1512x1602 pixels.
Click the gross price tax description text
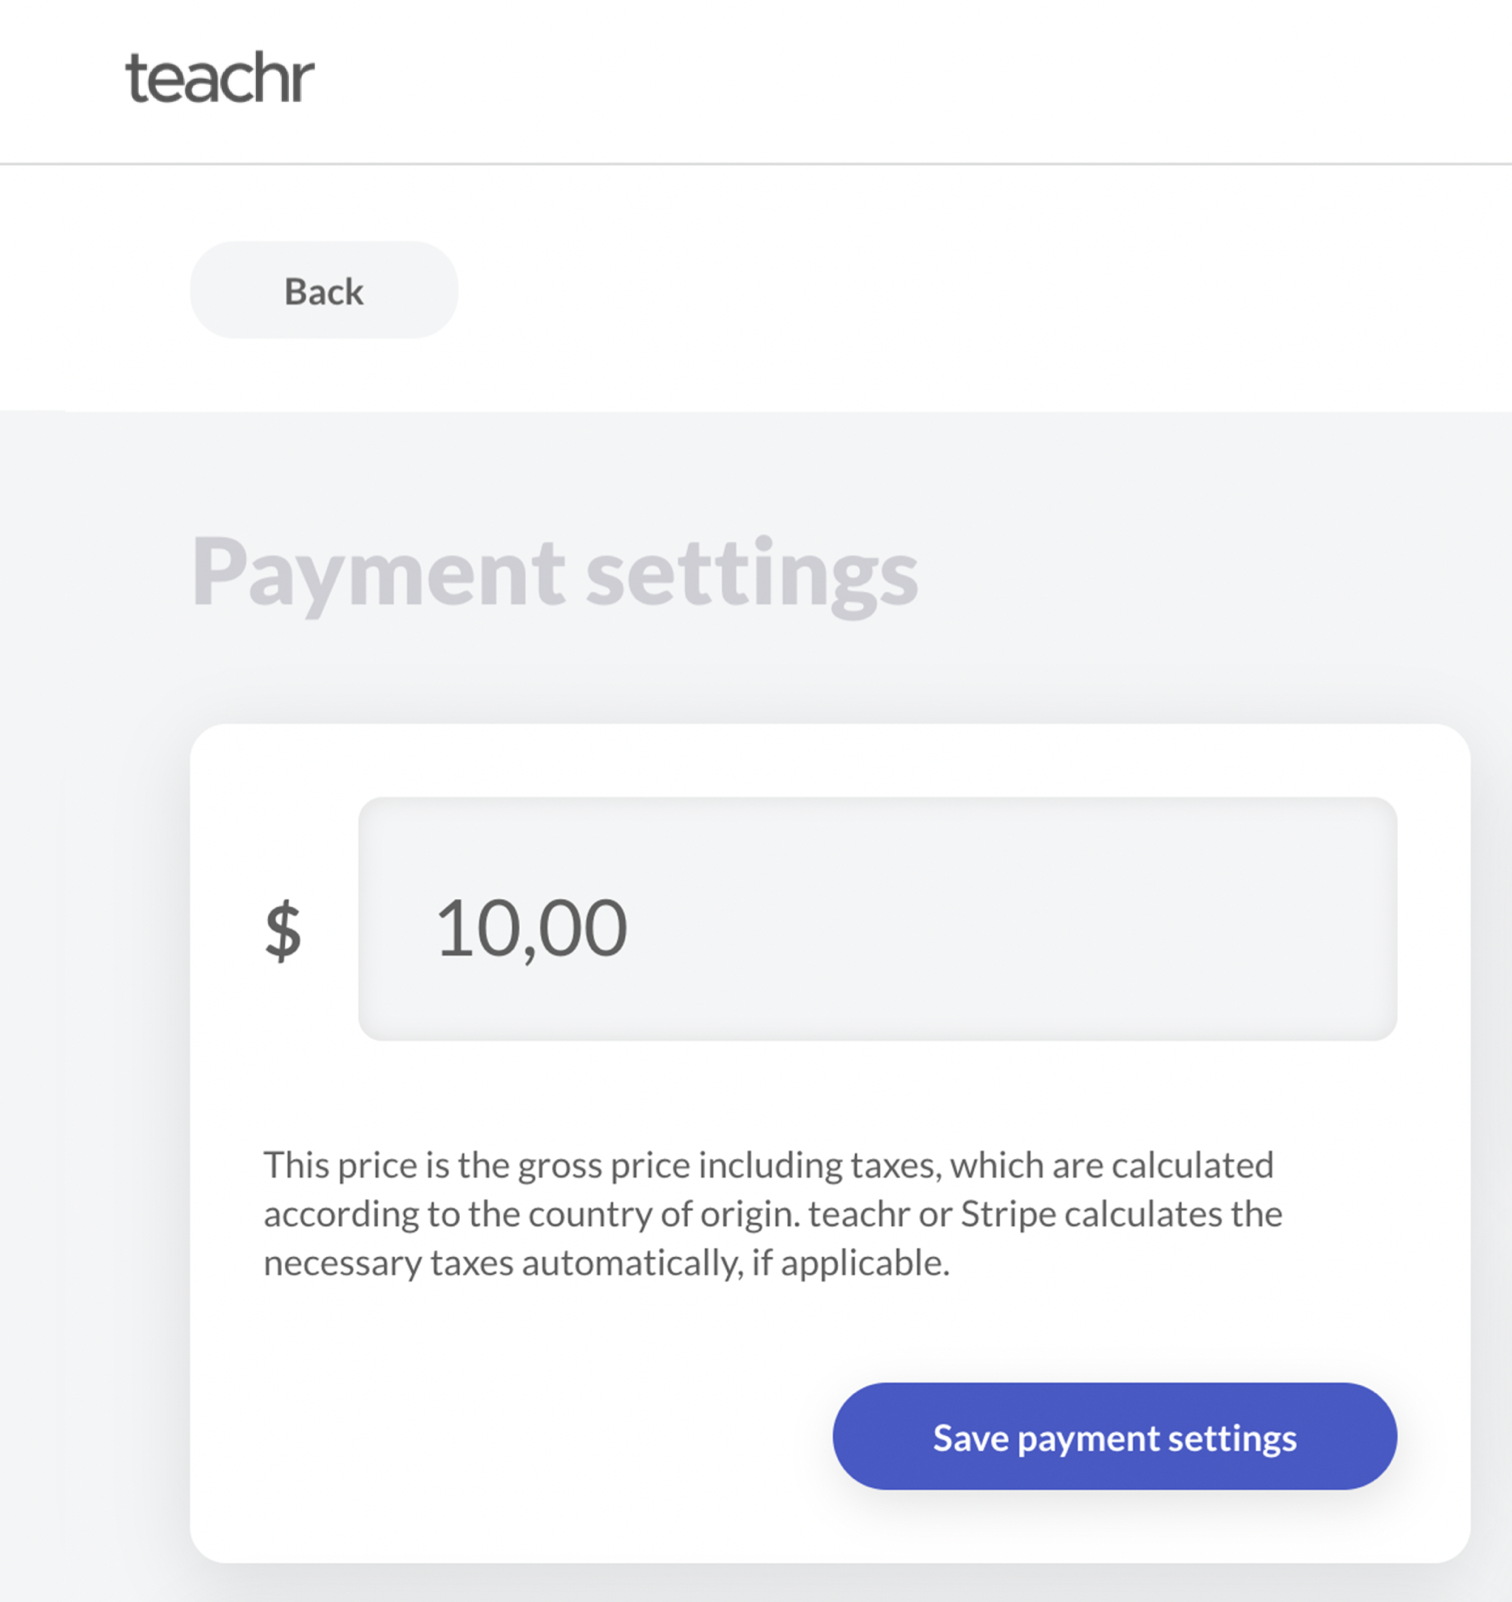coord(772,1213)
